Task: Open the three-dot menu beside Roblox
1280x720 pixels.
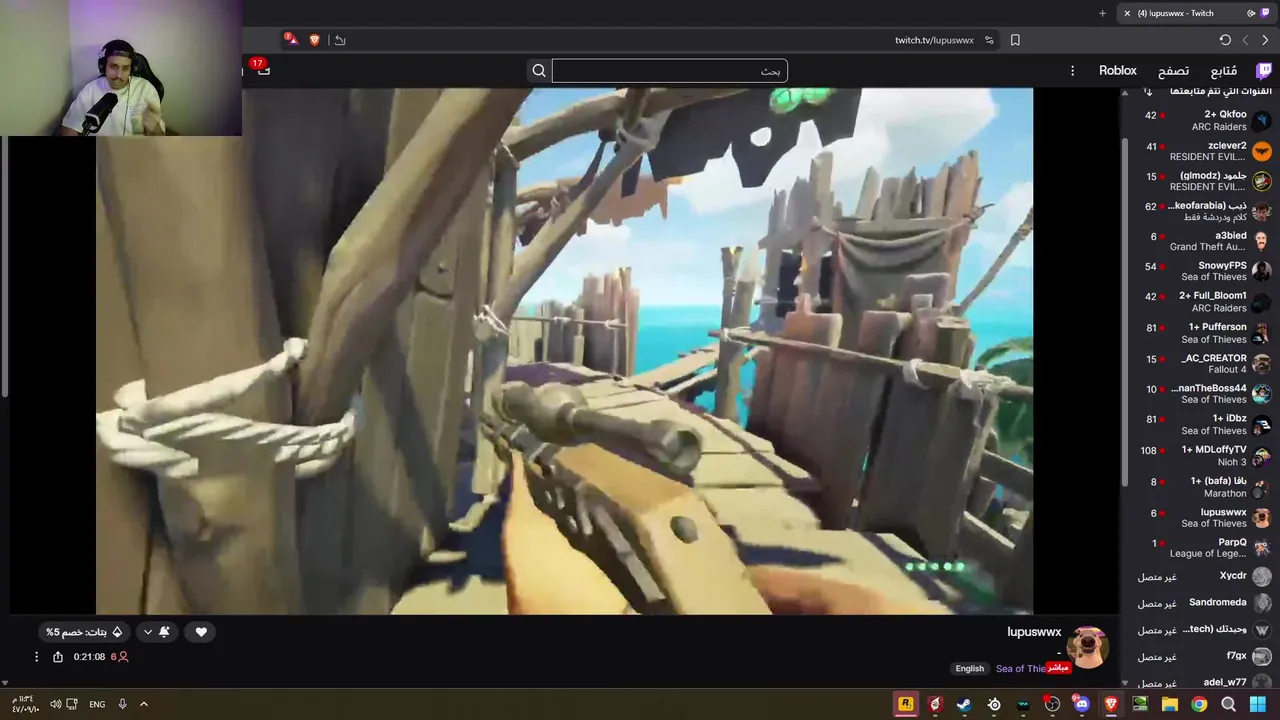Action: [x=1072, y=71]
